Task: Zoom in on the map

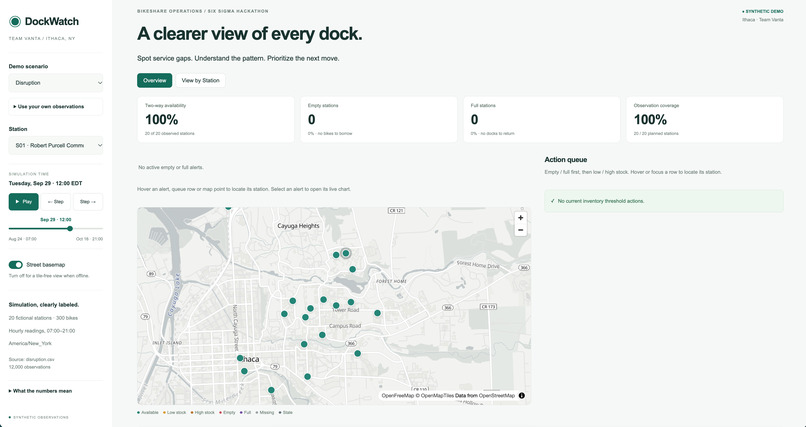Action: (521, 218)
